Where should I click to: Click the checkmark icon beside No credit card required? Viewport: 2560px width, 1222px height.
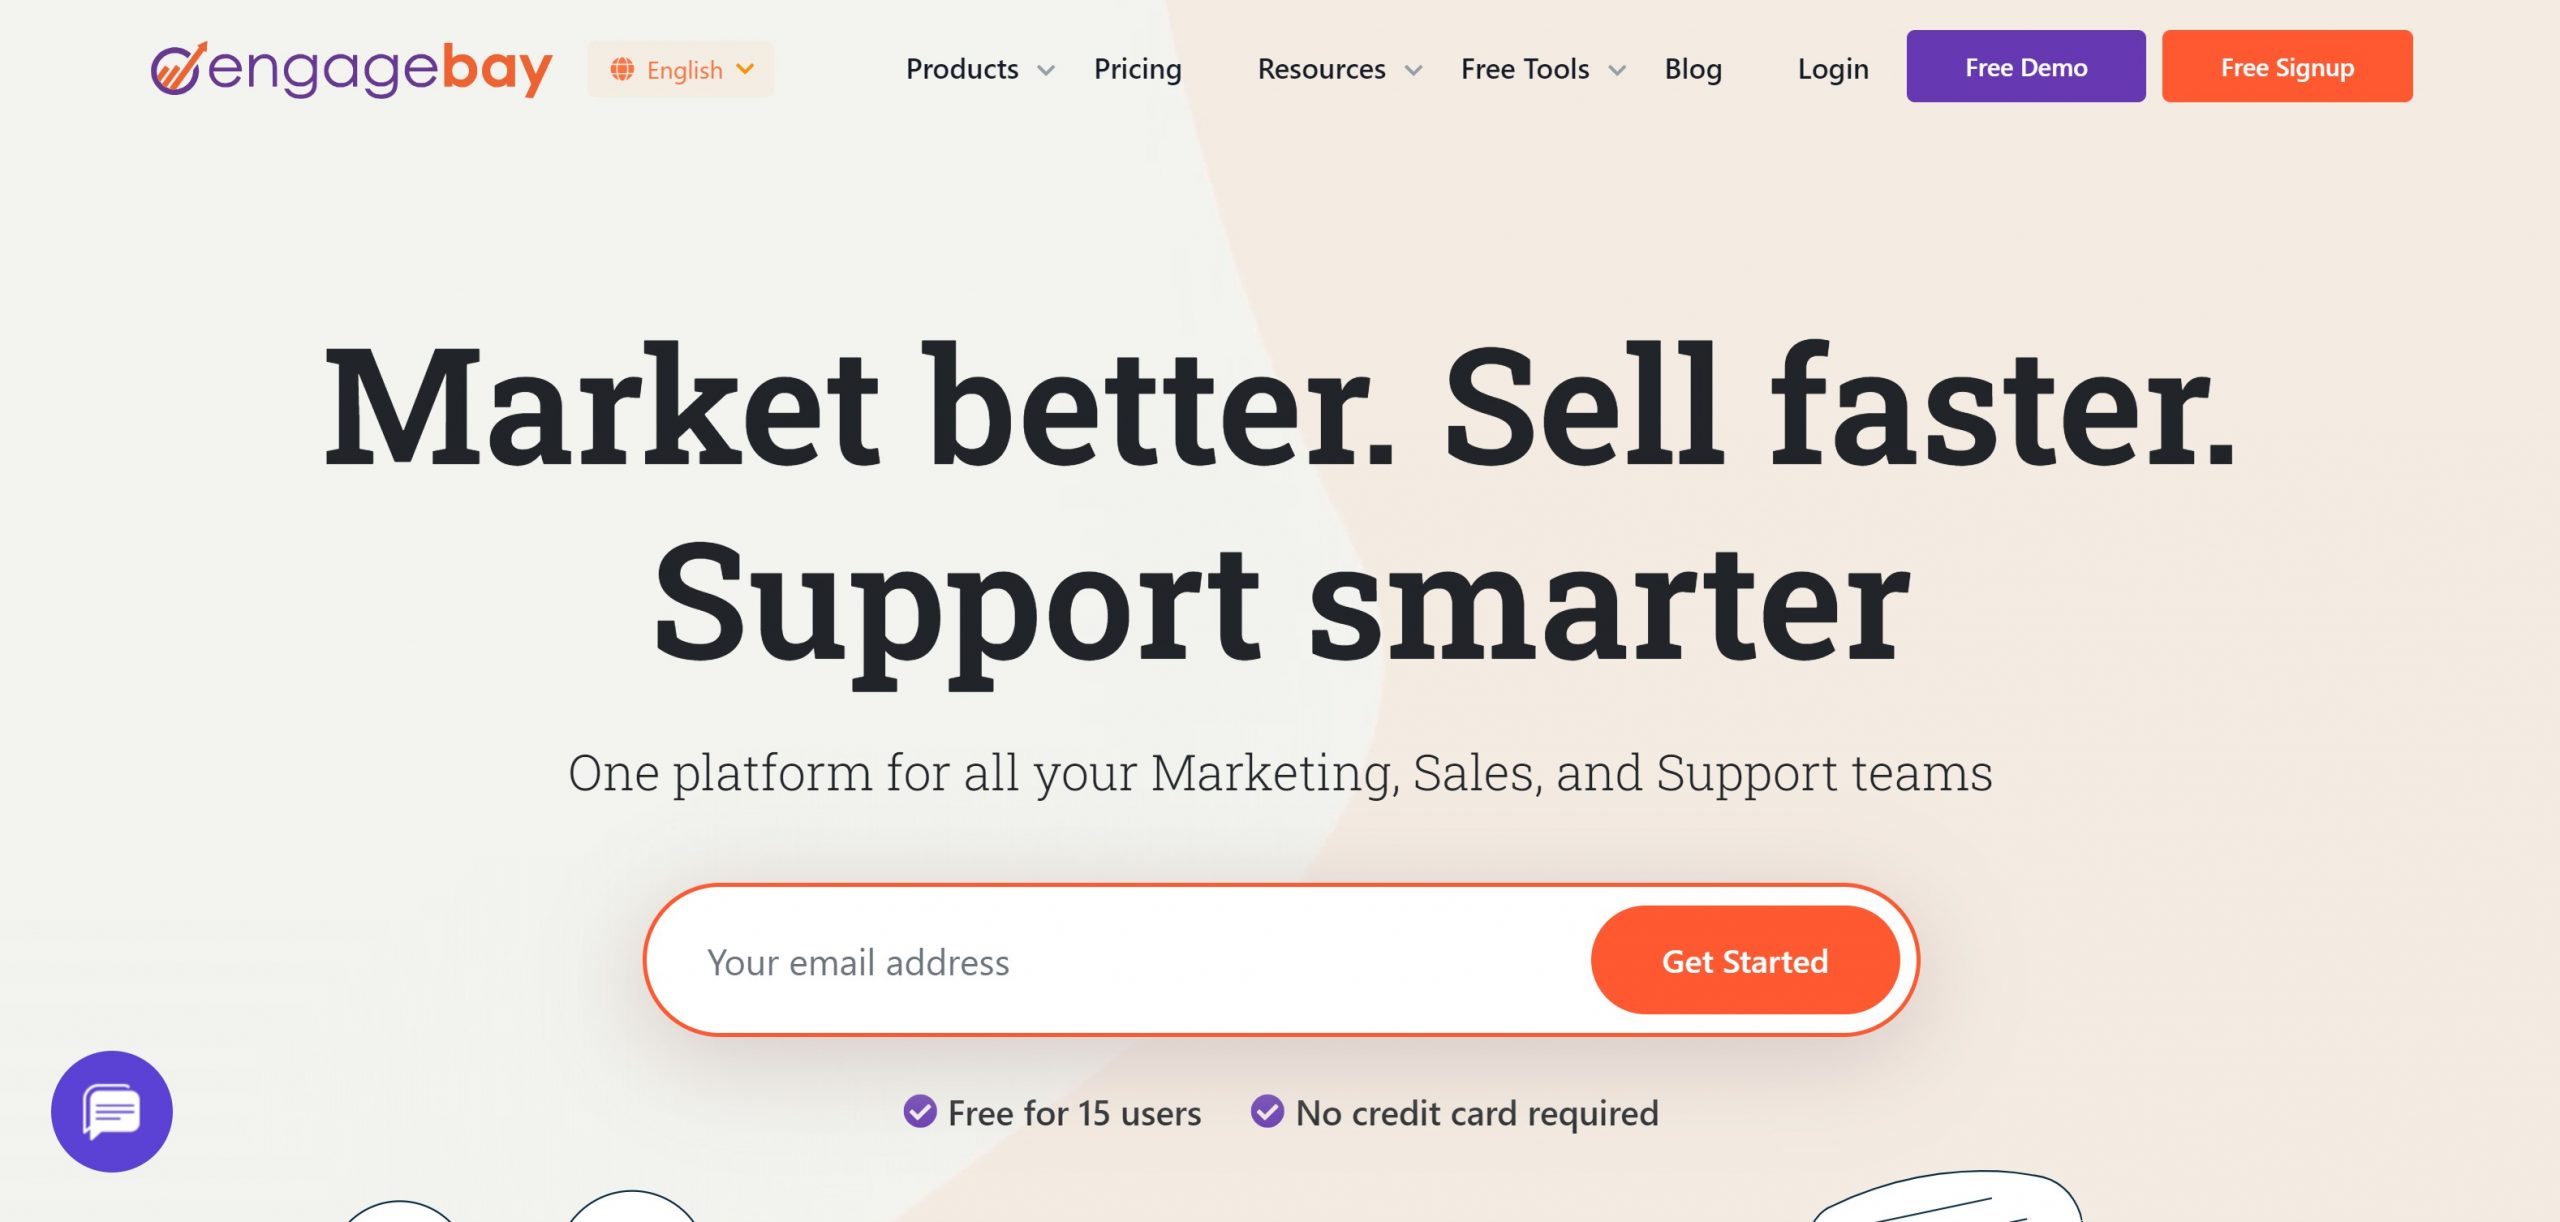1267,1111
